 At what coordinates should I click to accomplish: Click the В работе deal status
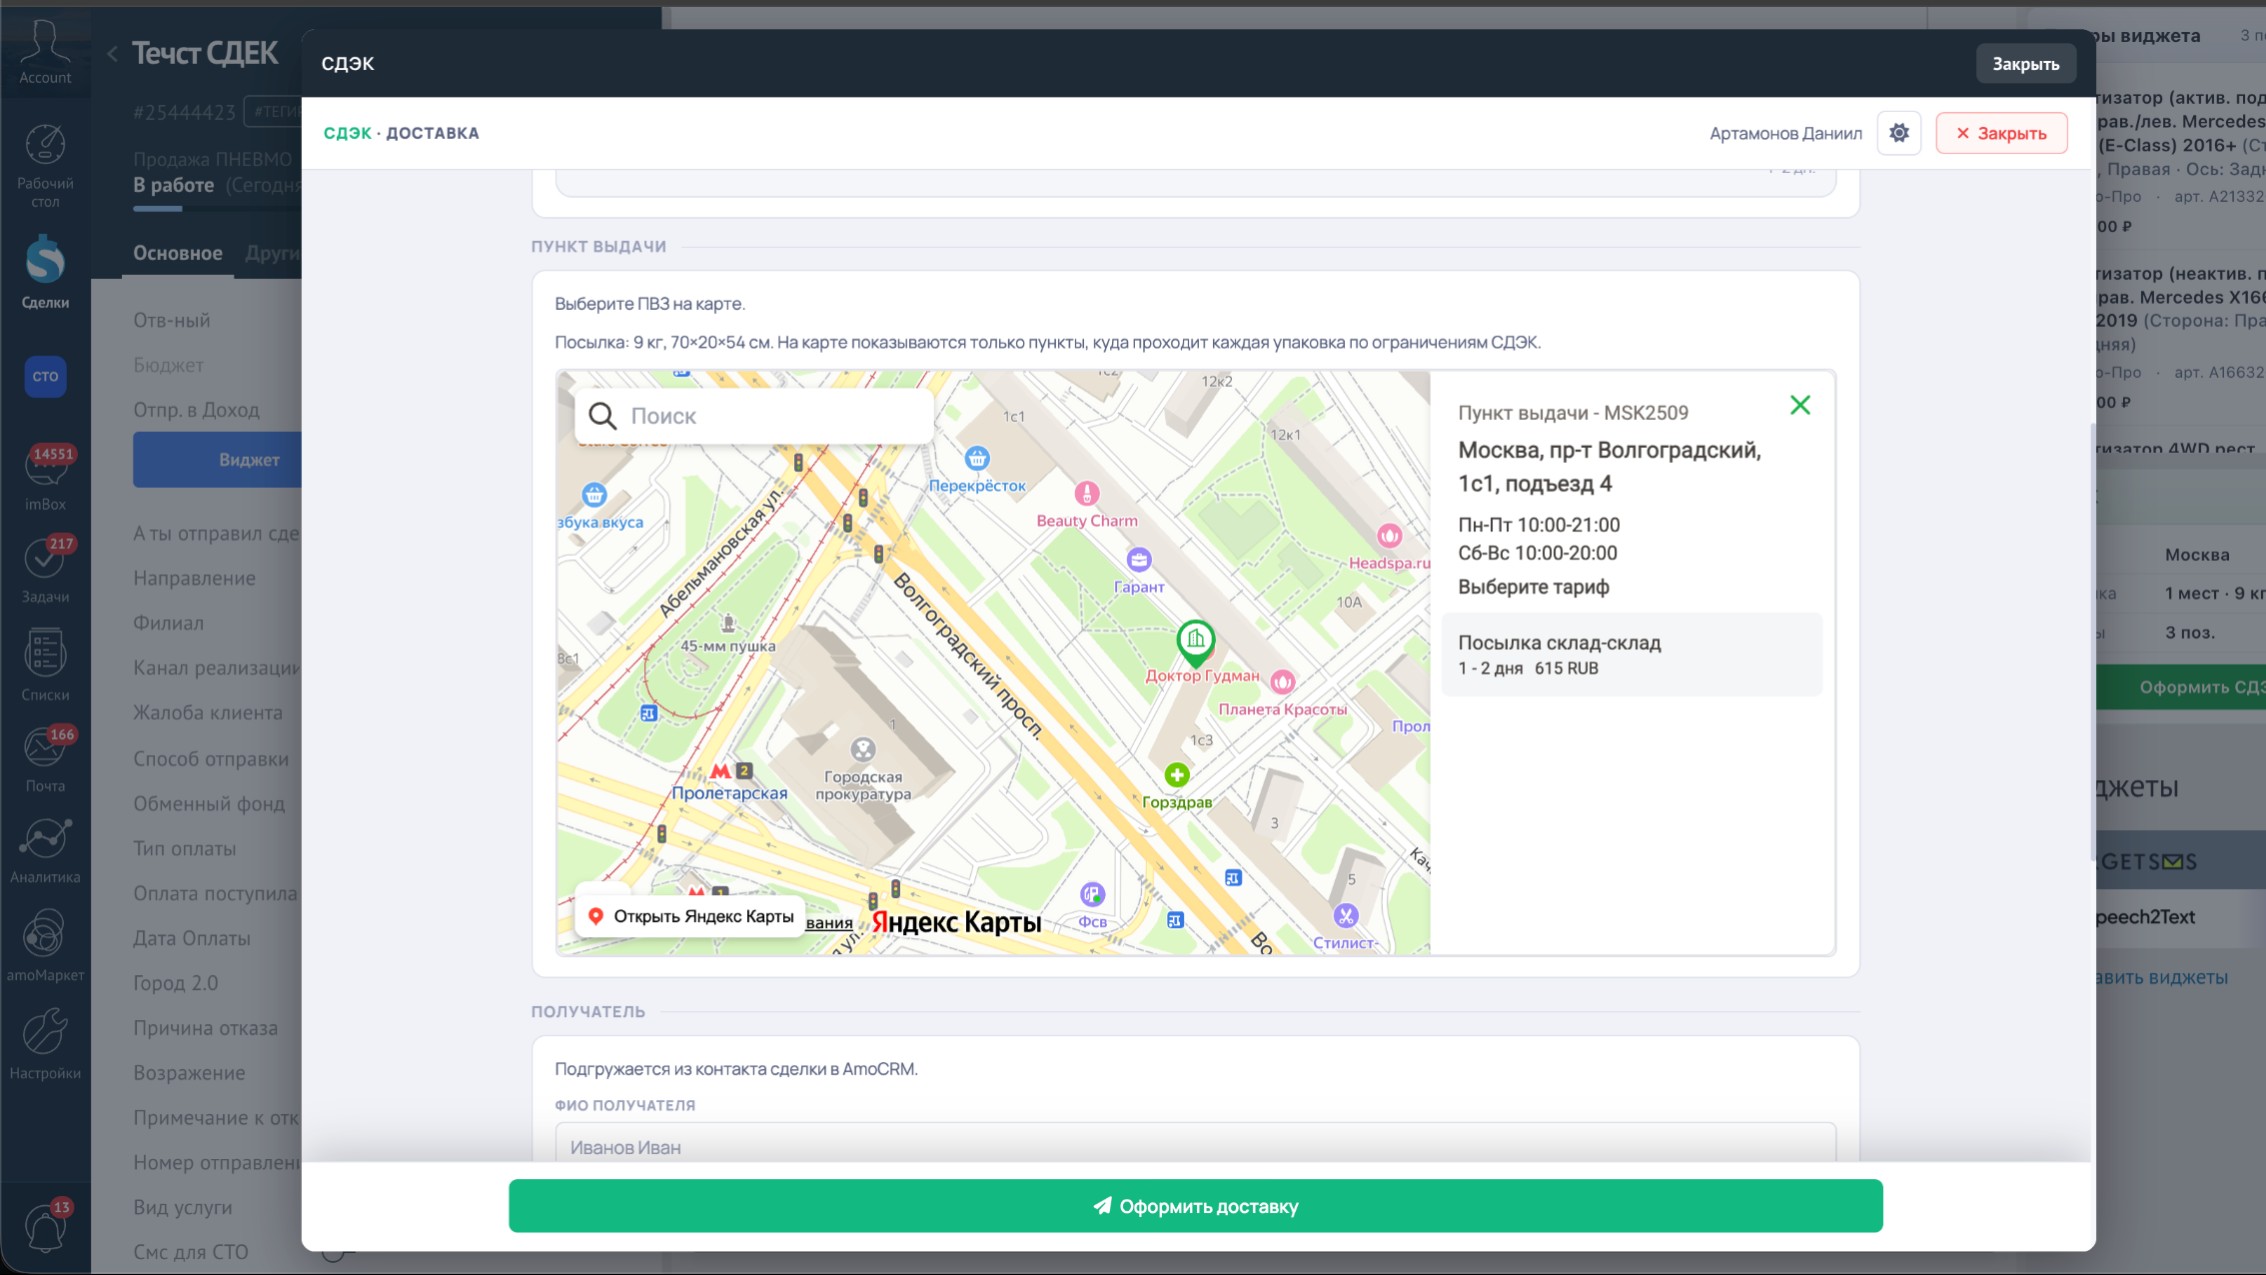174,185
